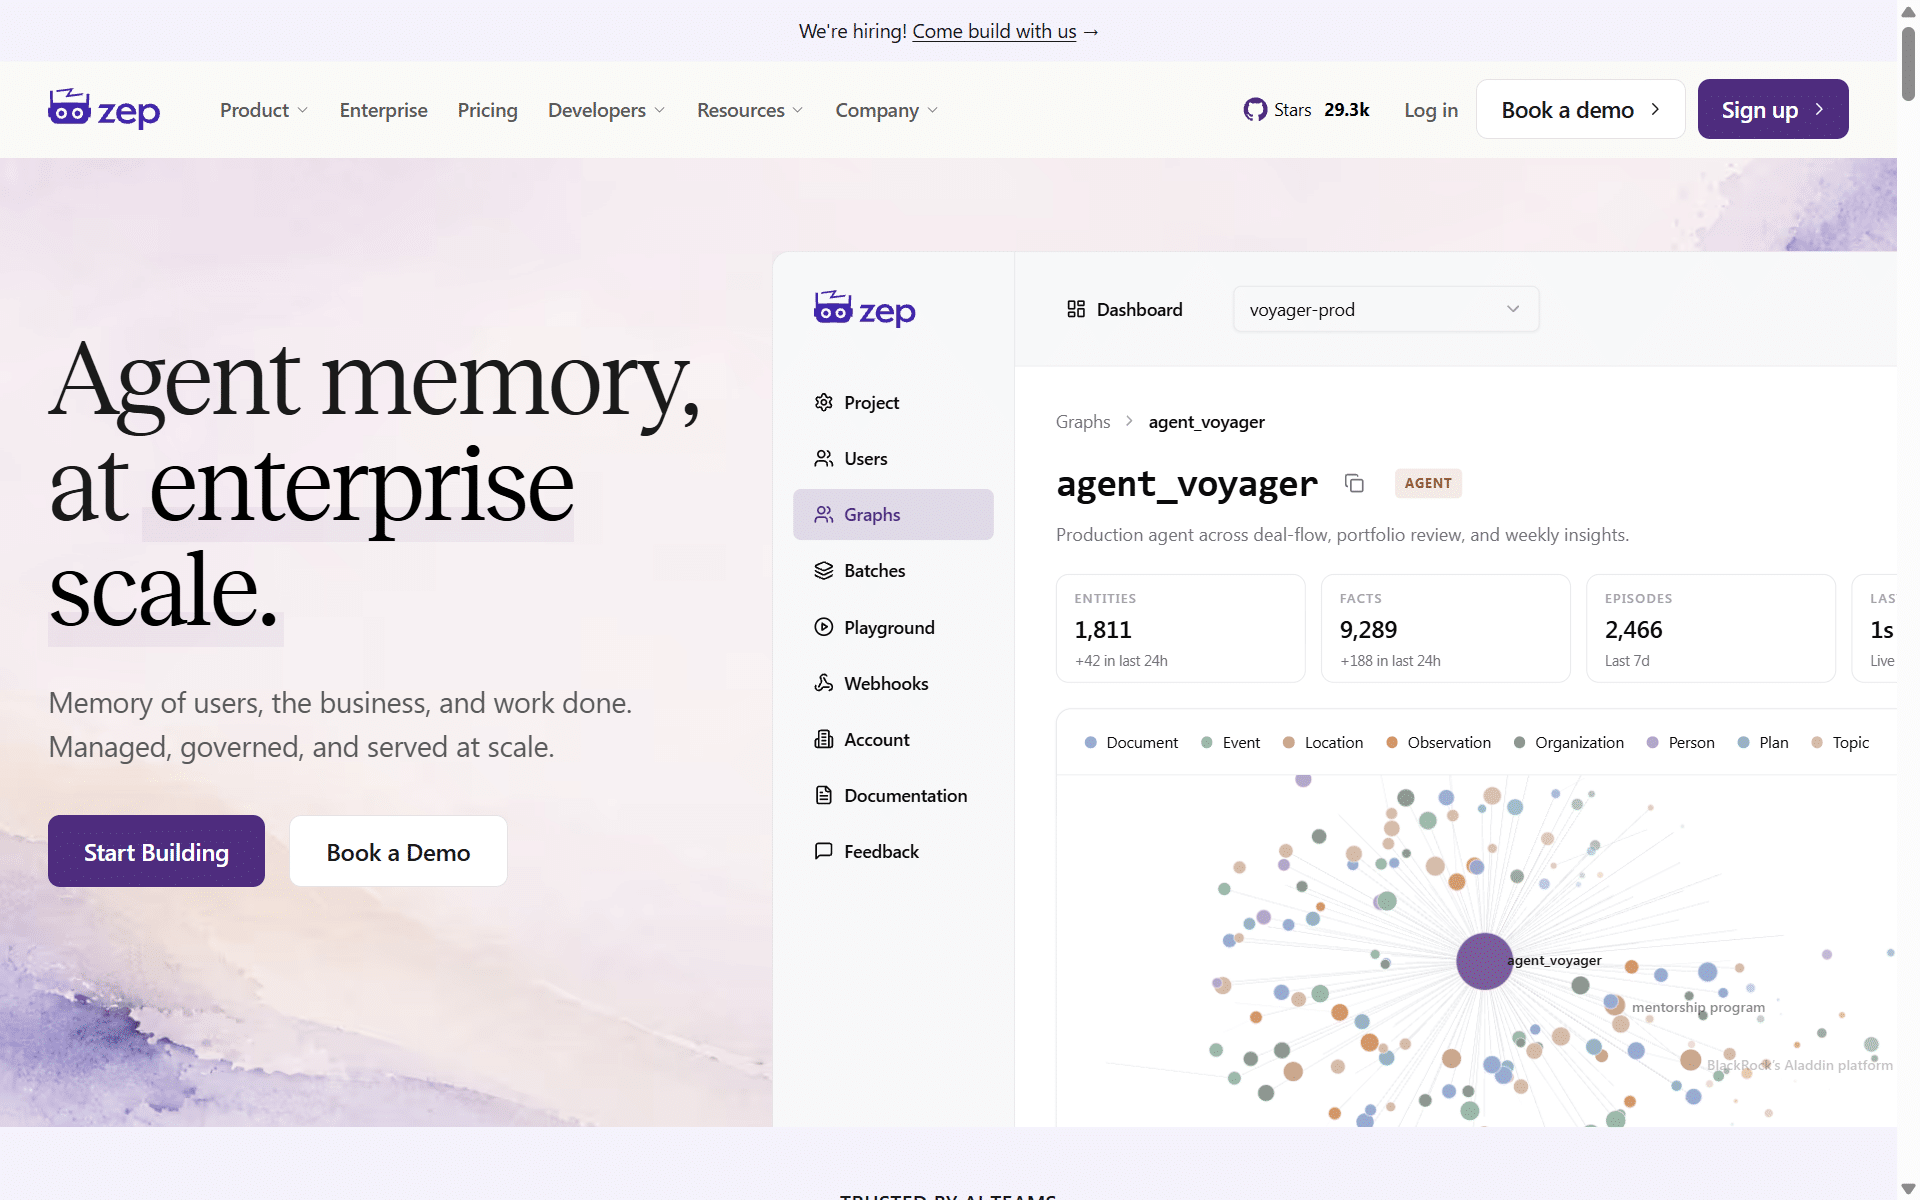Image resolution: width=1920 pixels, height=1200 pixels.
Task: Expand the Product menu
Action: tap(264, 110)
